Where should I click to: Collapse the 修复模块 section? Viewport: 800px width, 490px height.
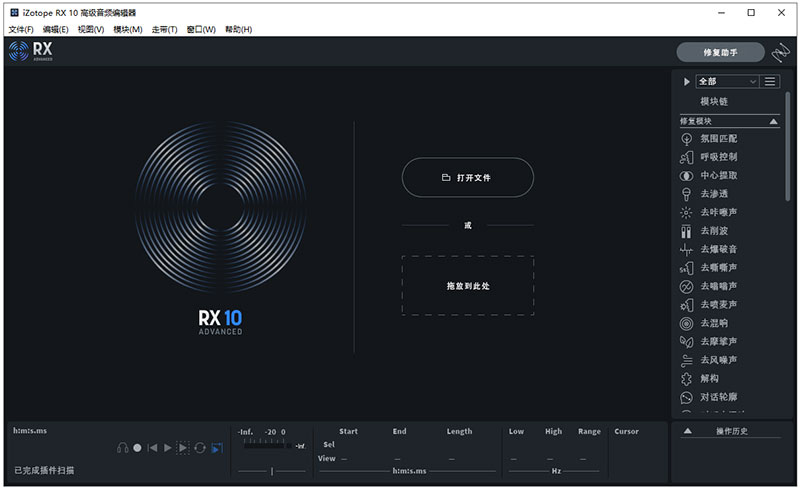(773, 121)
